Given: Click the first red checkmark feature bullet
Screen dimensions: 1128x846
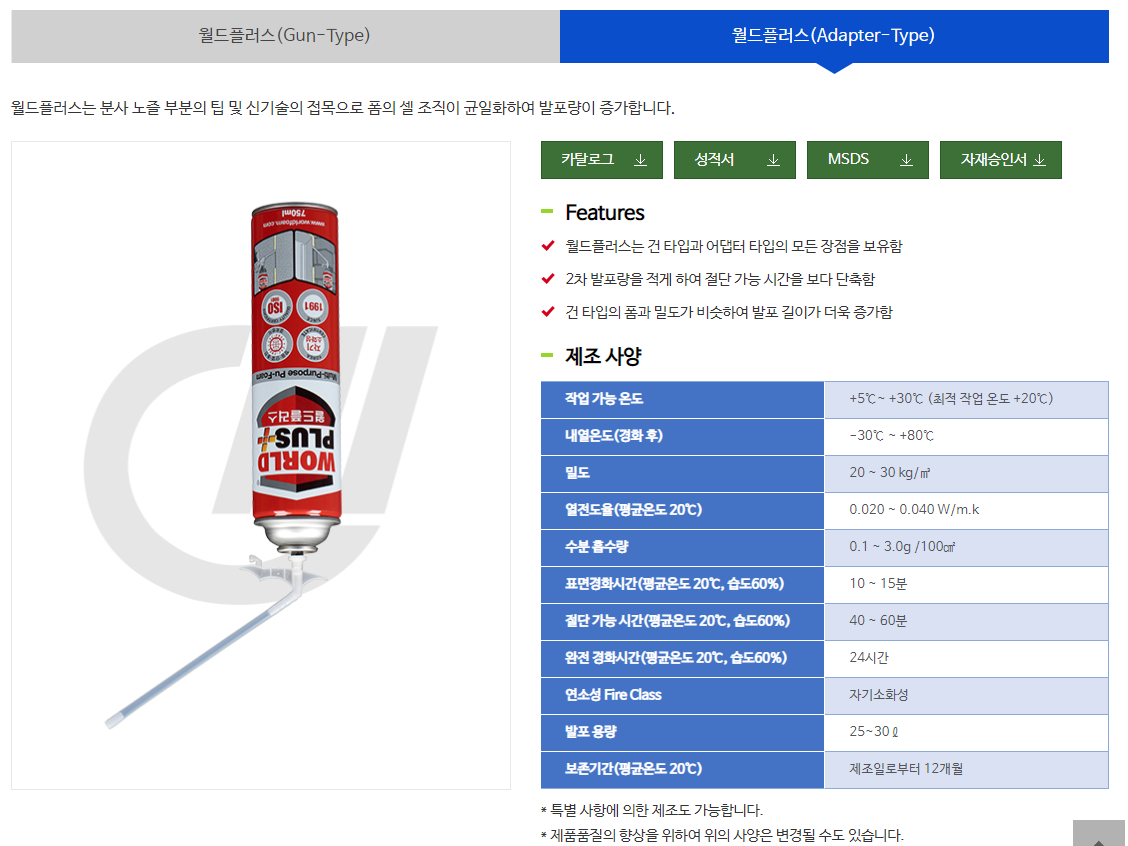Looking at the screenshot, I should pos(548,246).
